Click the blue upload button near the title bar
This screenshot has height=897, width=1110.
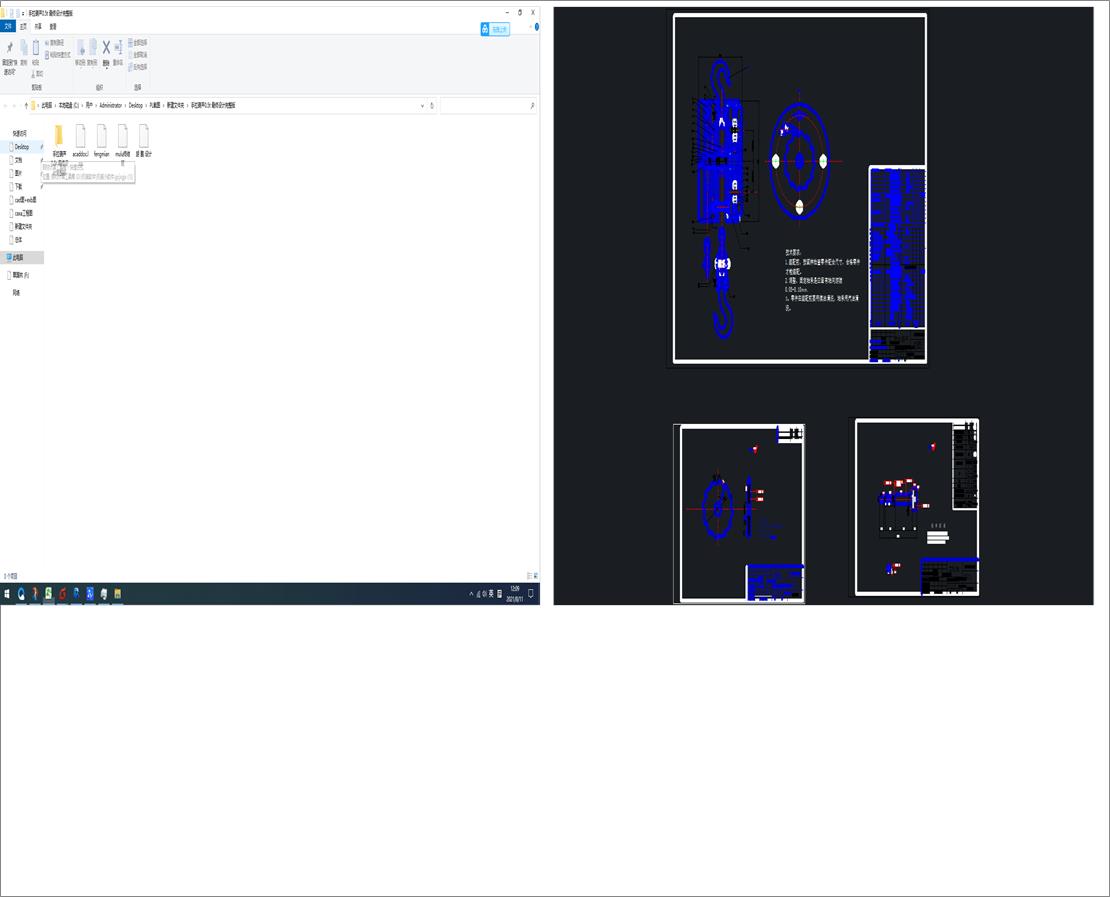(495, 29)
